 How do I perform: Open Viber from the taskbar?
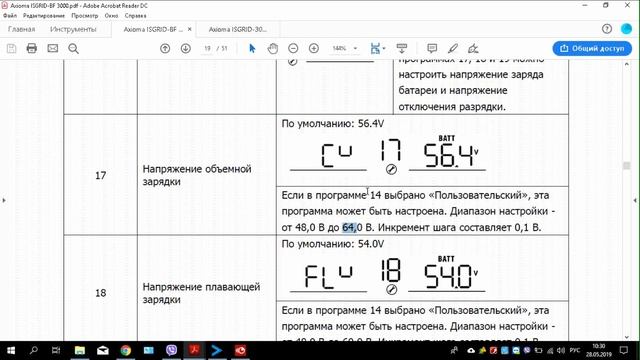[x=171, y=351]
